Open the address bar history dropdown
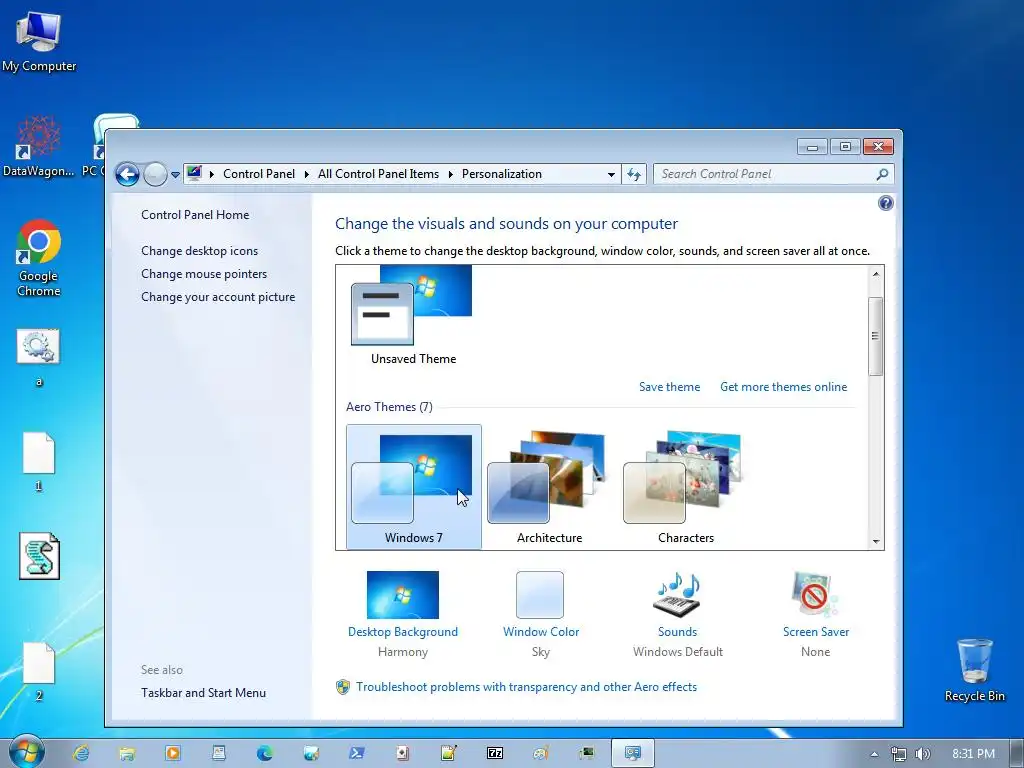This screenshot has height=768, width=1024. [x=611, y=174]
